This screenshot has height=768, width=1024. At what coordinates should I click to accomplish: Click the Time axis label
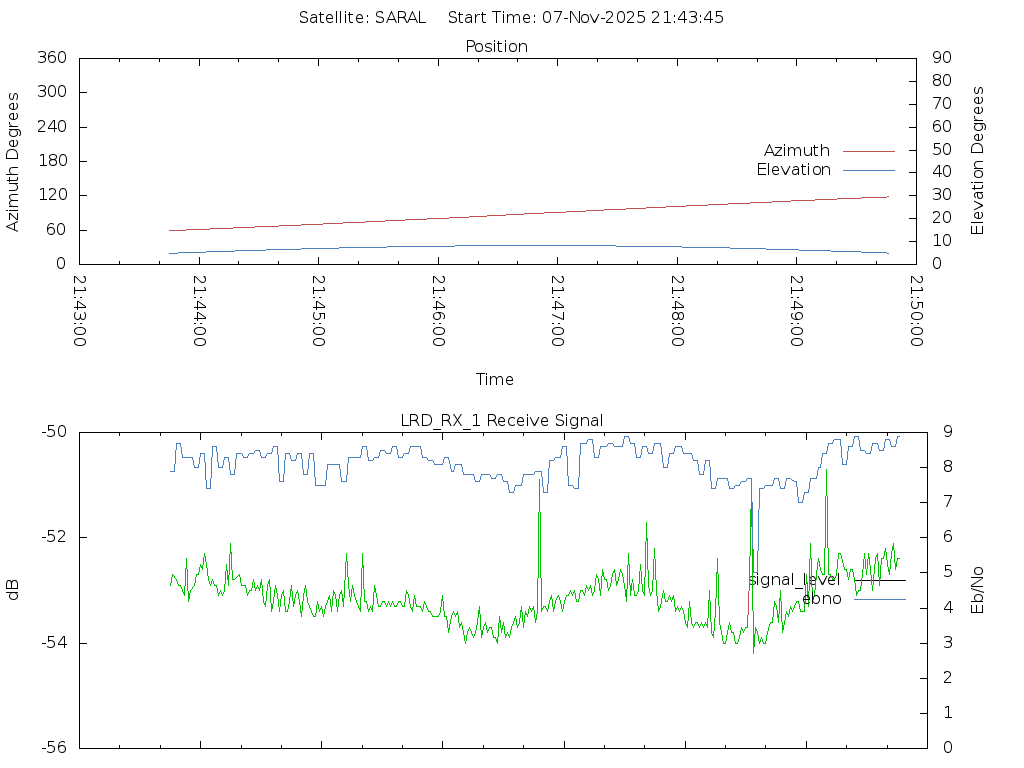point(495,380)
